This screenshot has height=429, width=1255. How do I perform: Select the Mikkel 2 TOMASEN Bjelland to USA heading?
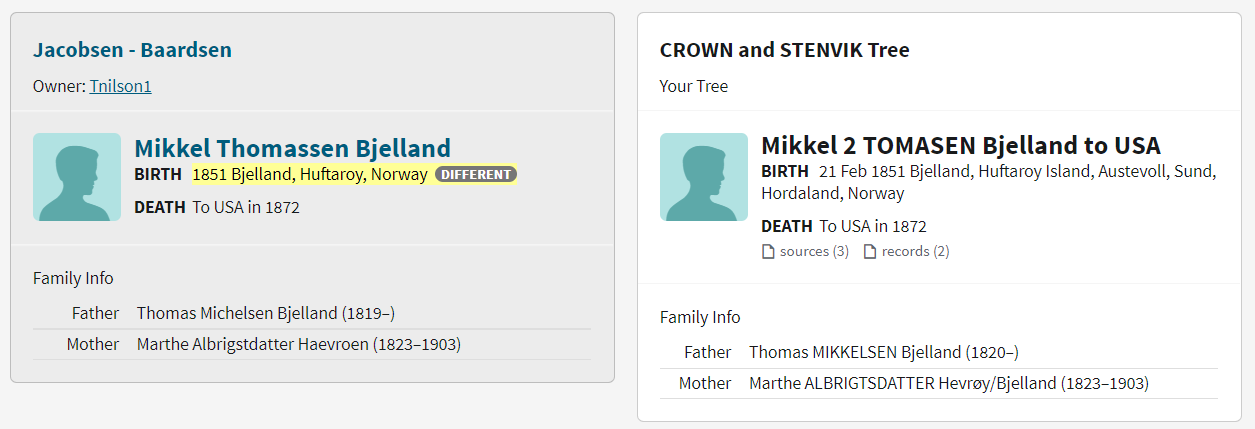[960, 145]
